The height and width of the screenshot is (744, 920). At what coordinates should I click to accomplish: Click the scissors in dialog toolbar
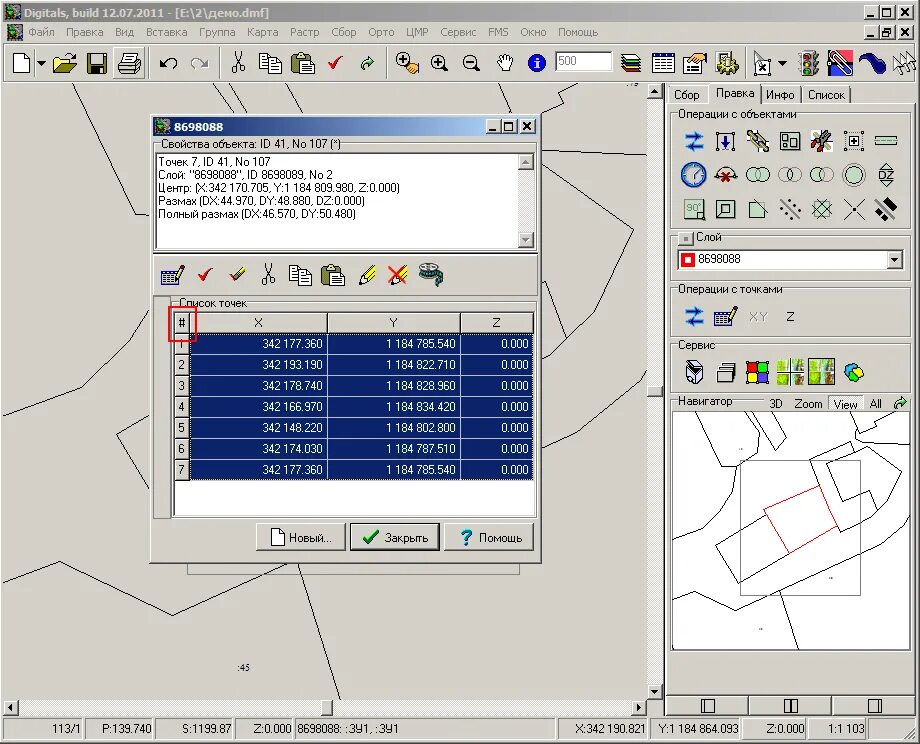tap(268, 275)
